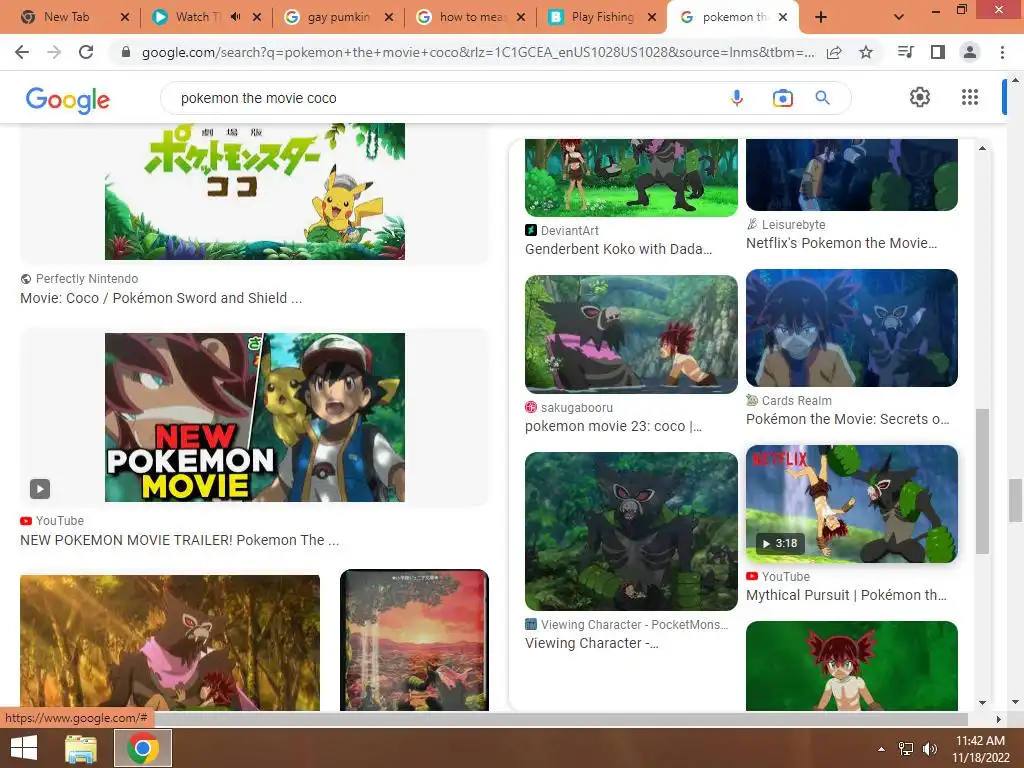The width and height of the screenshot is (1024, 768).
Task: Open the Cards Realm image
Action: point(852,328)
